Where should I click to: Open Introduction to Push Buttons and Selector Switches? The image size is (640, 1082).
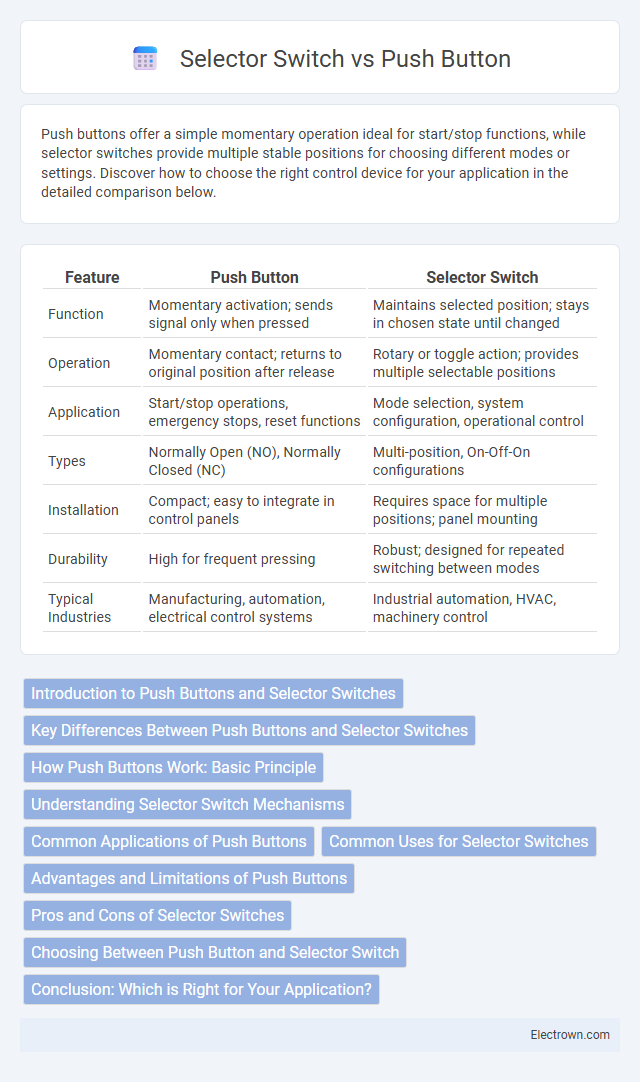pos(213,694)
